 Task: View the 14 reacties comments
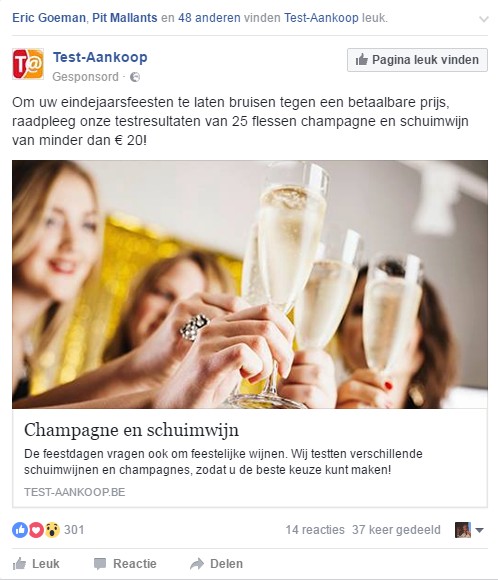pyautogui.click(x=315, y=530)
